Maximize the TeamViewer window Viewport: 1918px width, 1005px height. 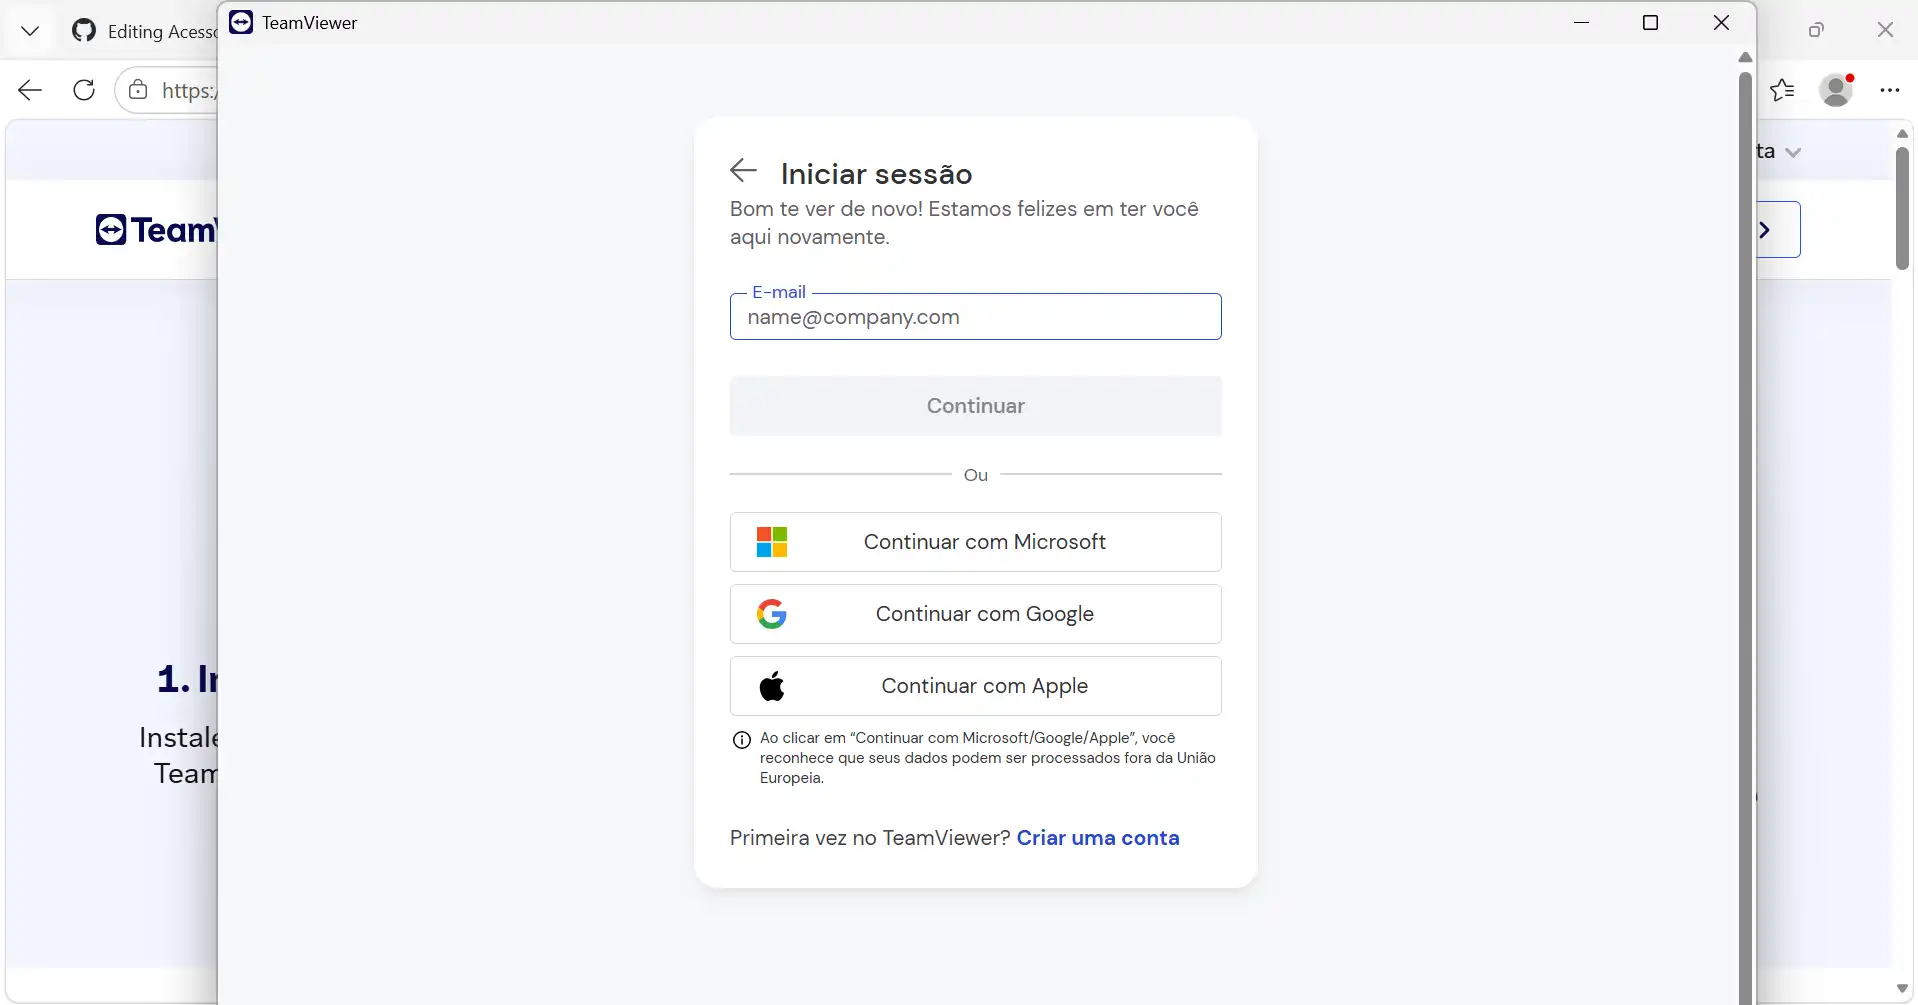[1651, 22]
